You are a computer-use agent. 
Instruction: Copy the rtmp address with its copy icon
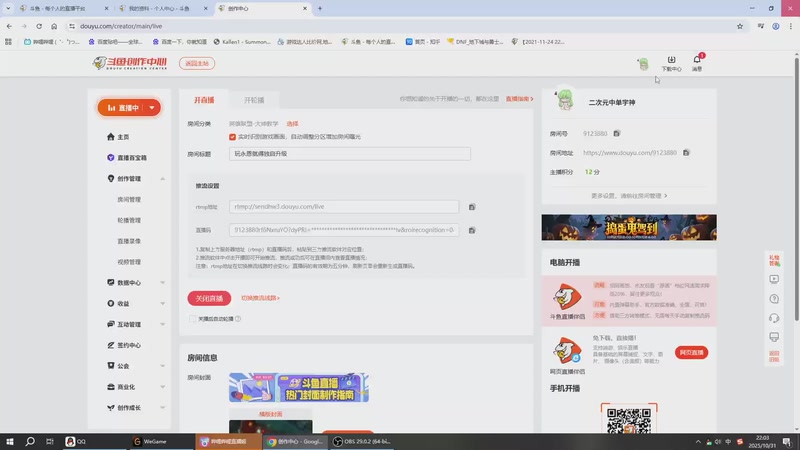click(x=472, y=207)
